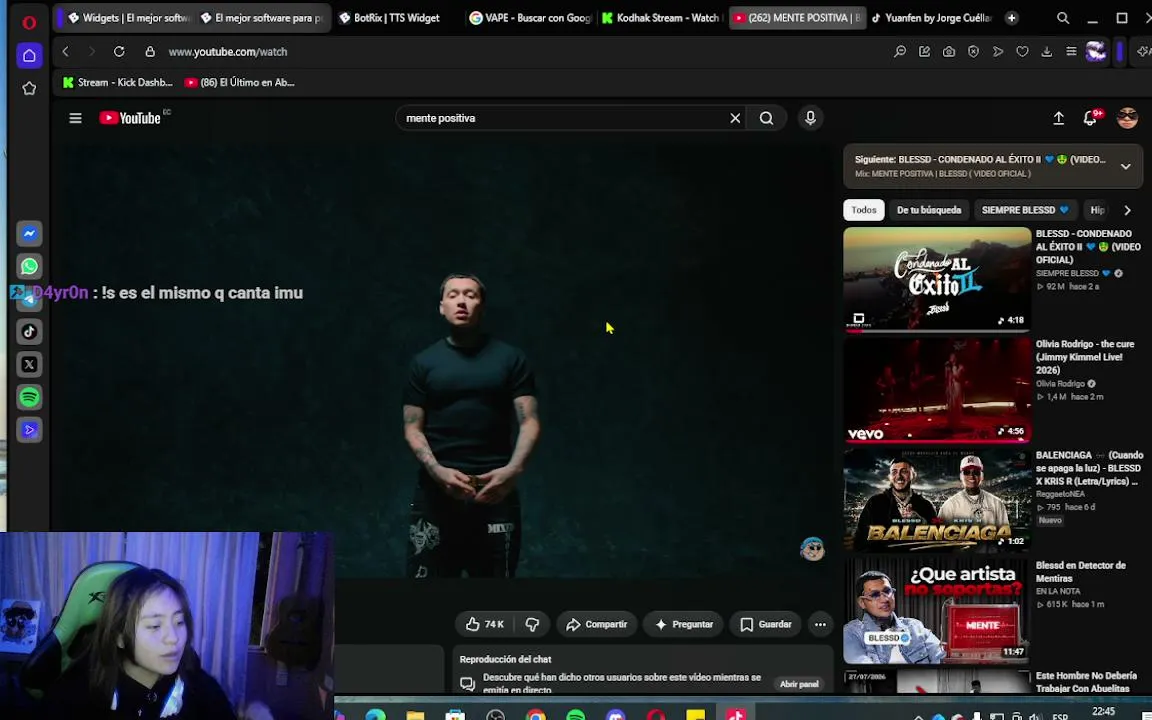Go back in browser history
Image resolution: width=1152 pixels, height=720 pixels.
click(x=65, y=51)
